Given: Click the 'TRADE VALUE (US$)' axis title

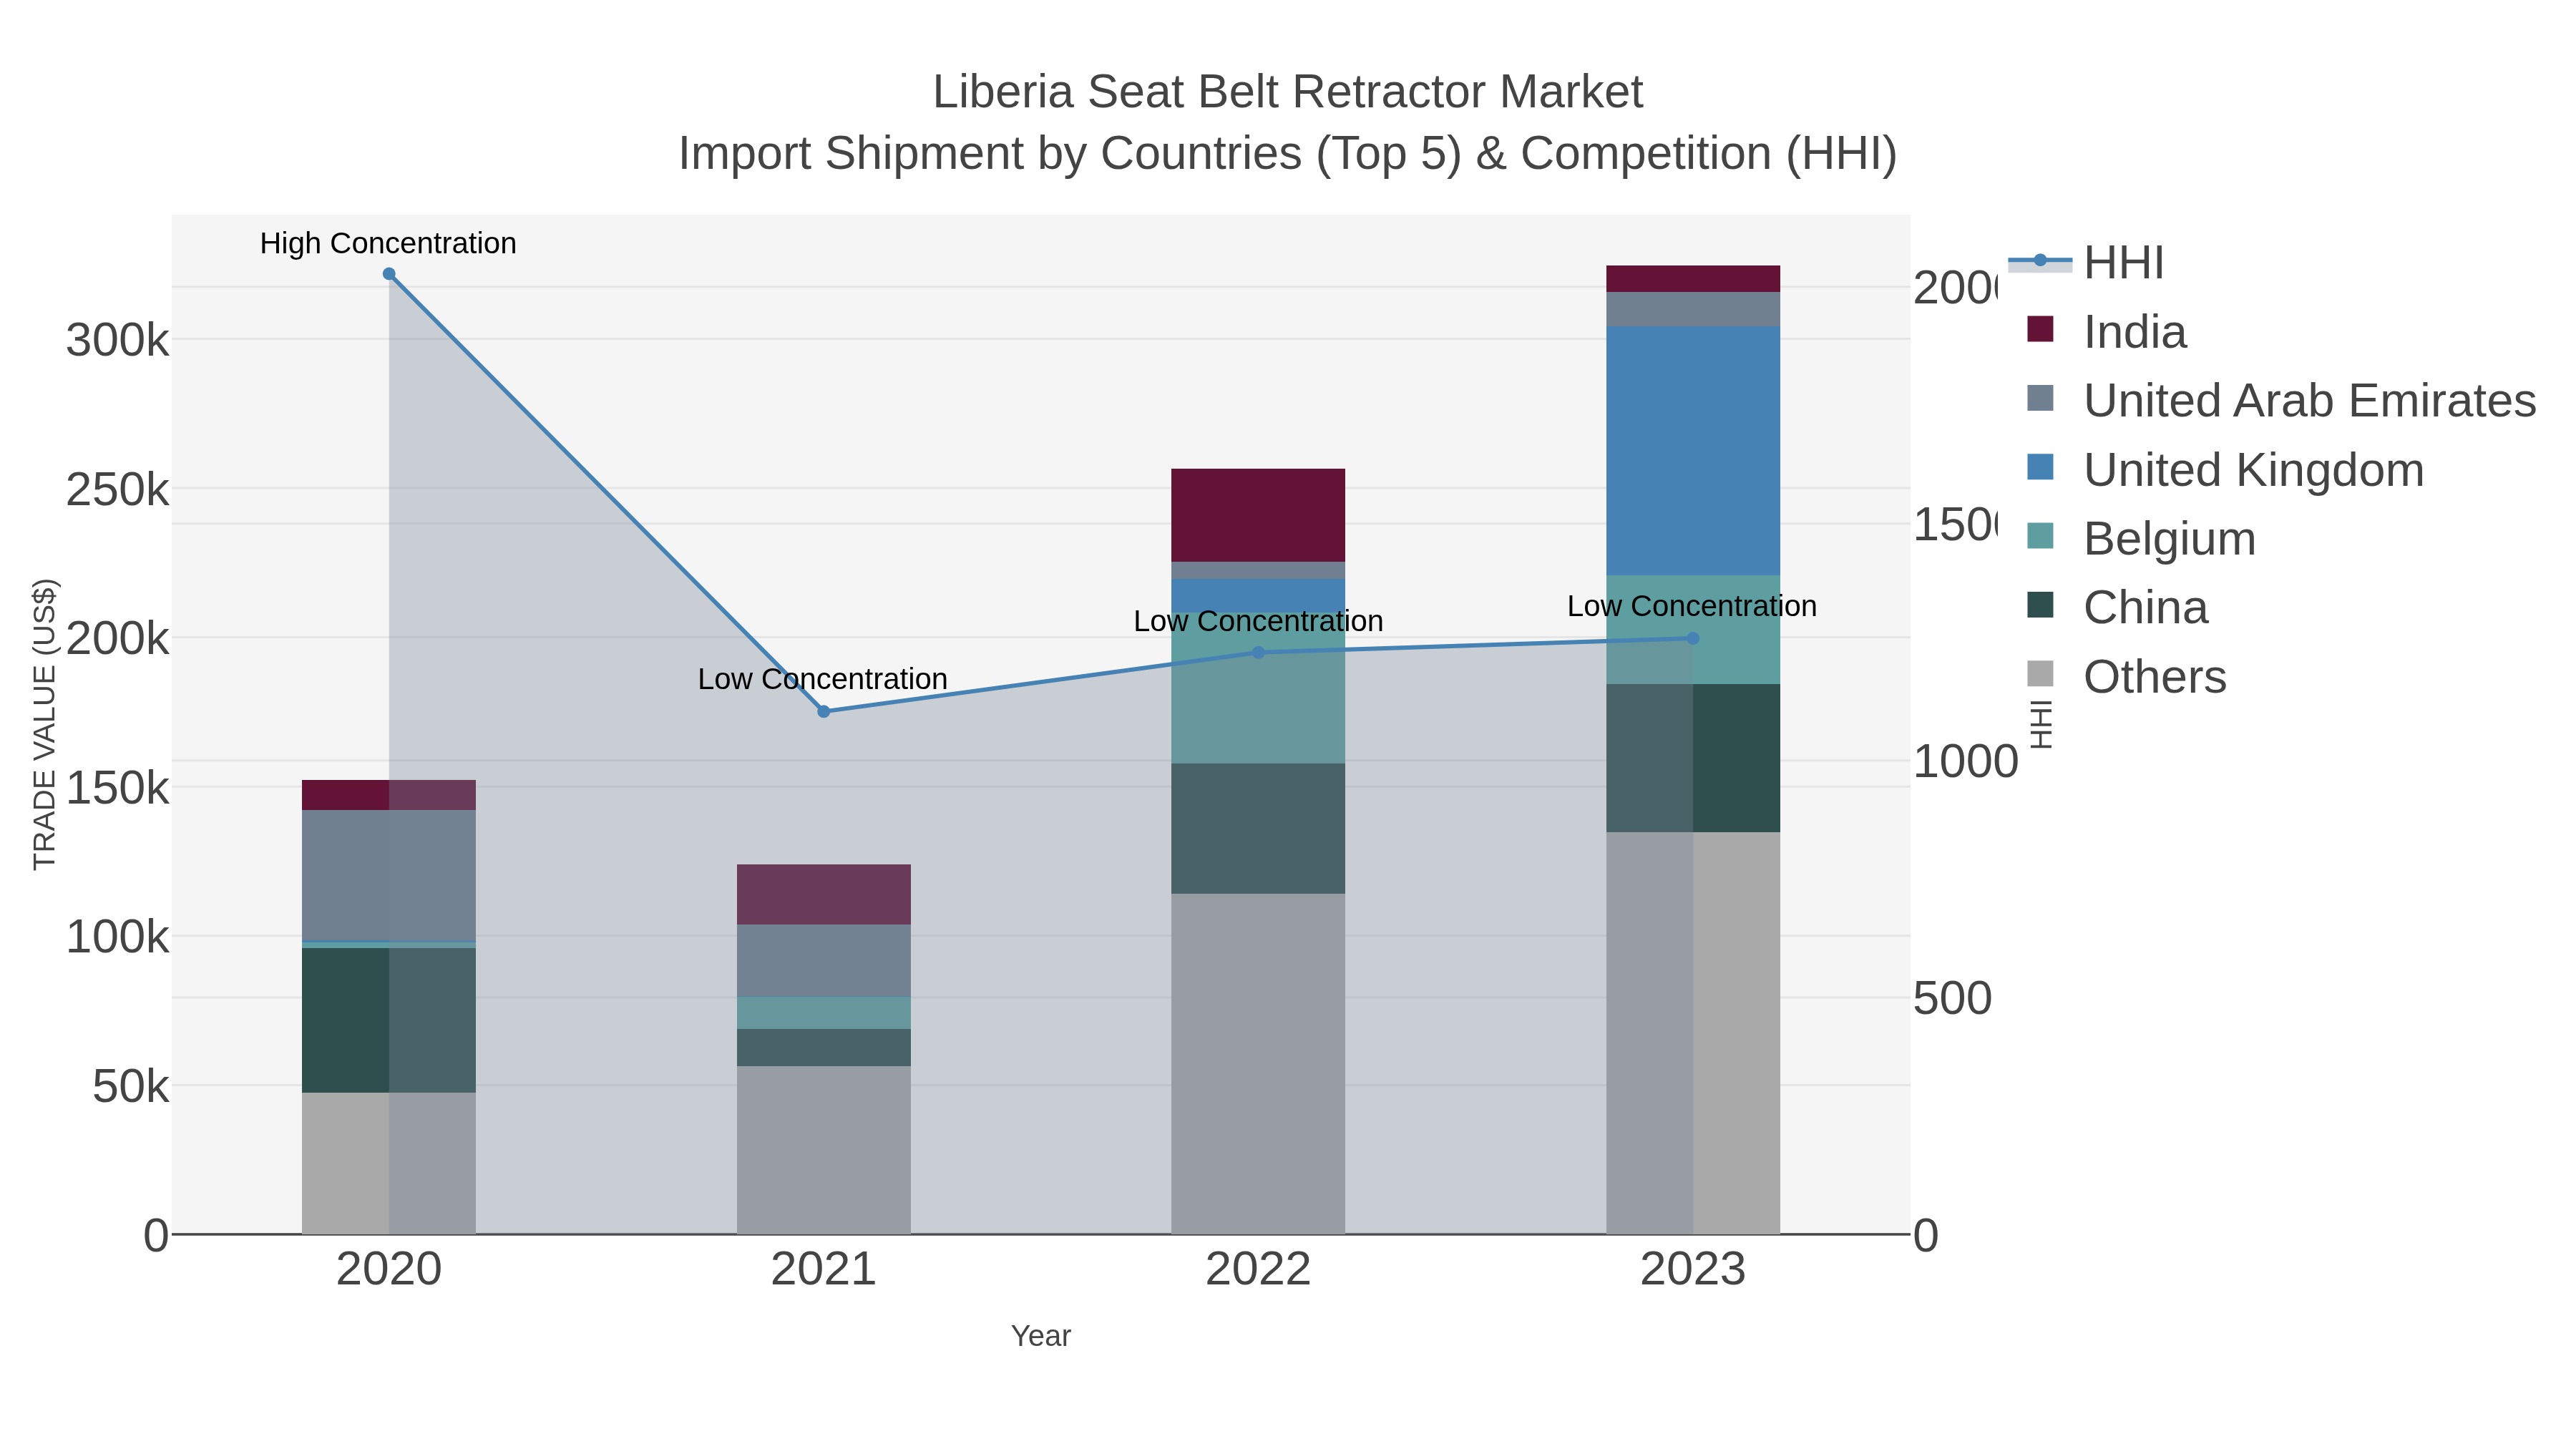Looking at the screenshot, I should pos(45,724).
